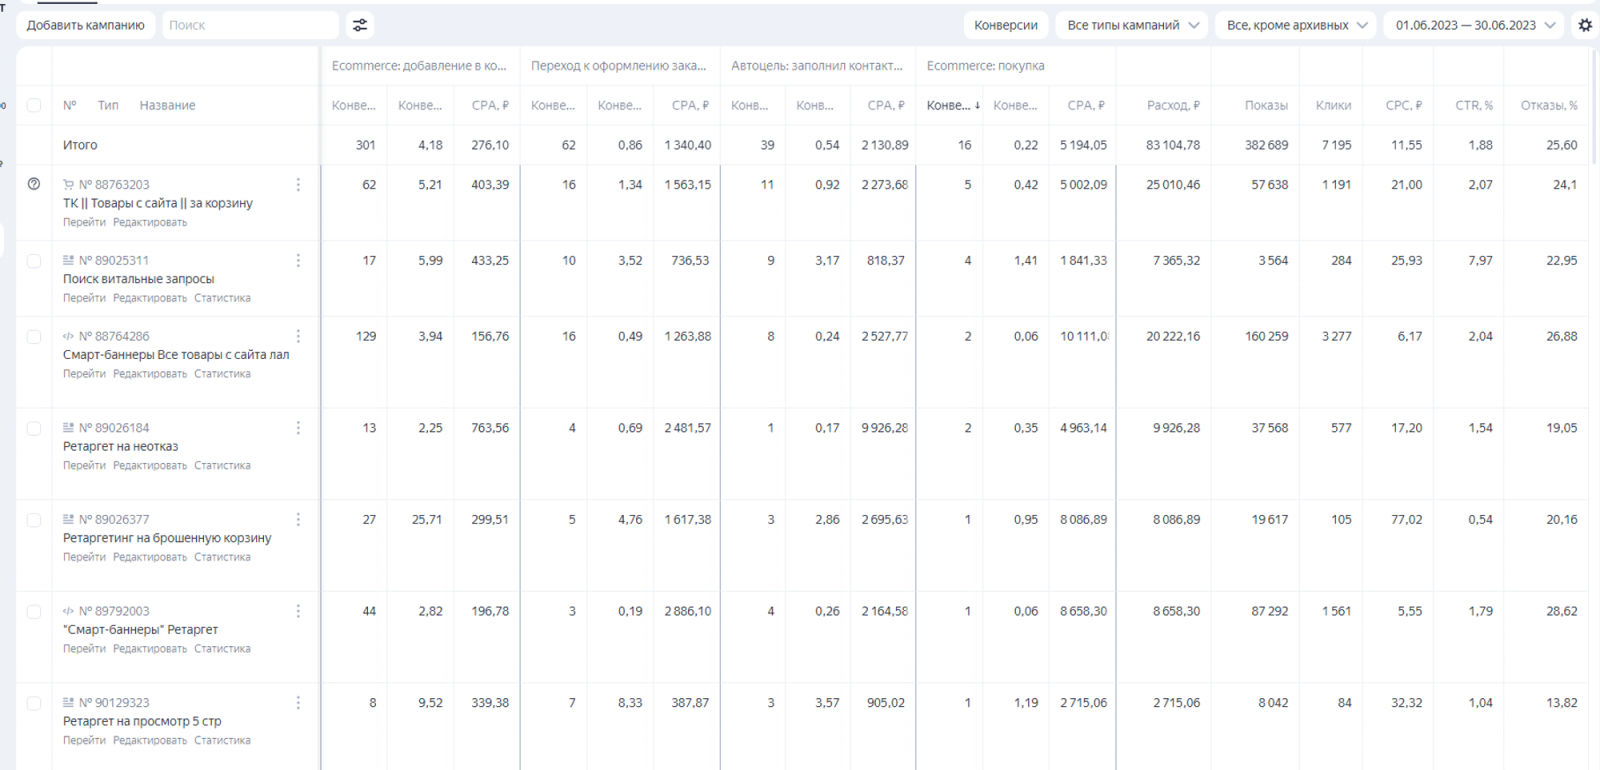The image size is (1600, 770).
Task: Open the date range 01.06.2023 — 30.06.2023 picker
Action: click(1475, 25)
